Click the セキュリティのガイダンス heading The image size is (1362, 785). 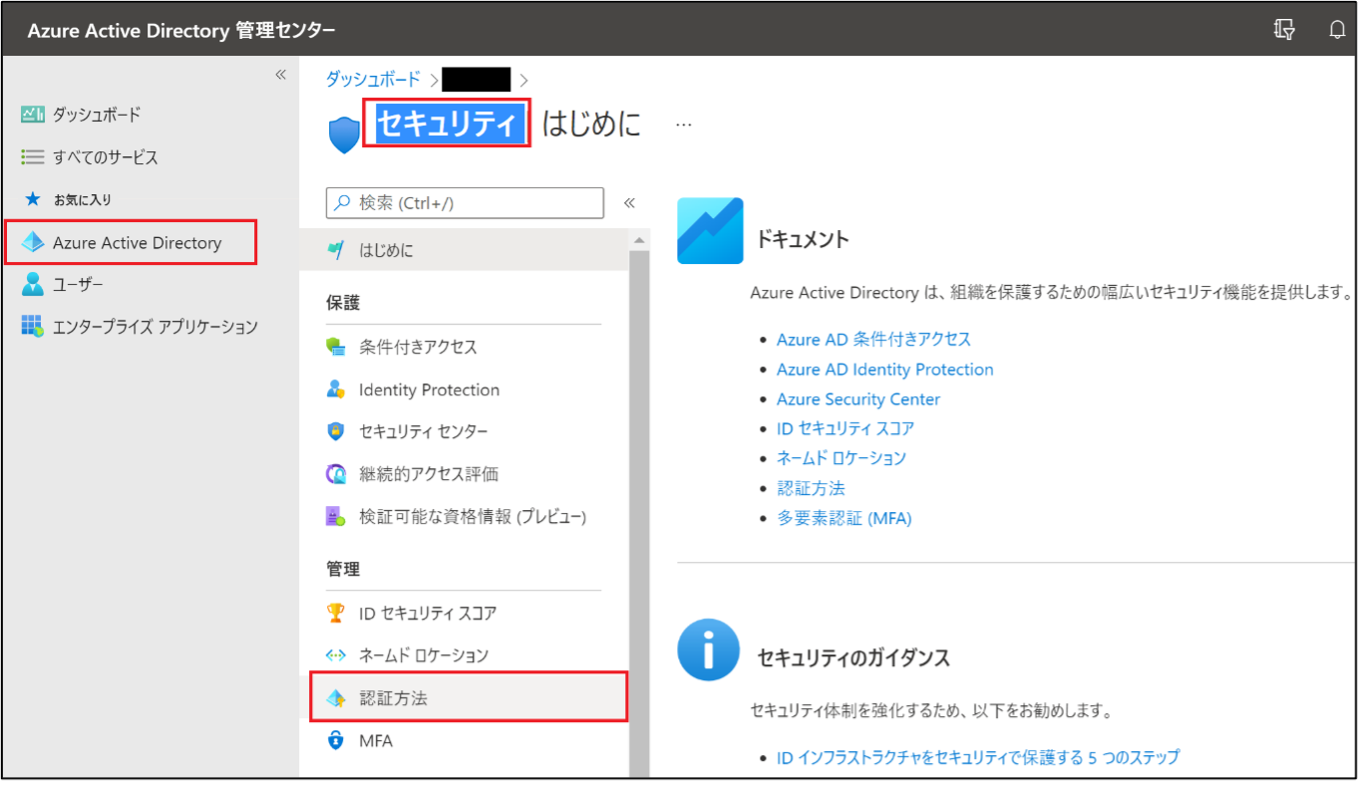pos(853,657)
